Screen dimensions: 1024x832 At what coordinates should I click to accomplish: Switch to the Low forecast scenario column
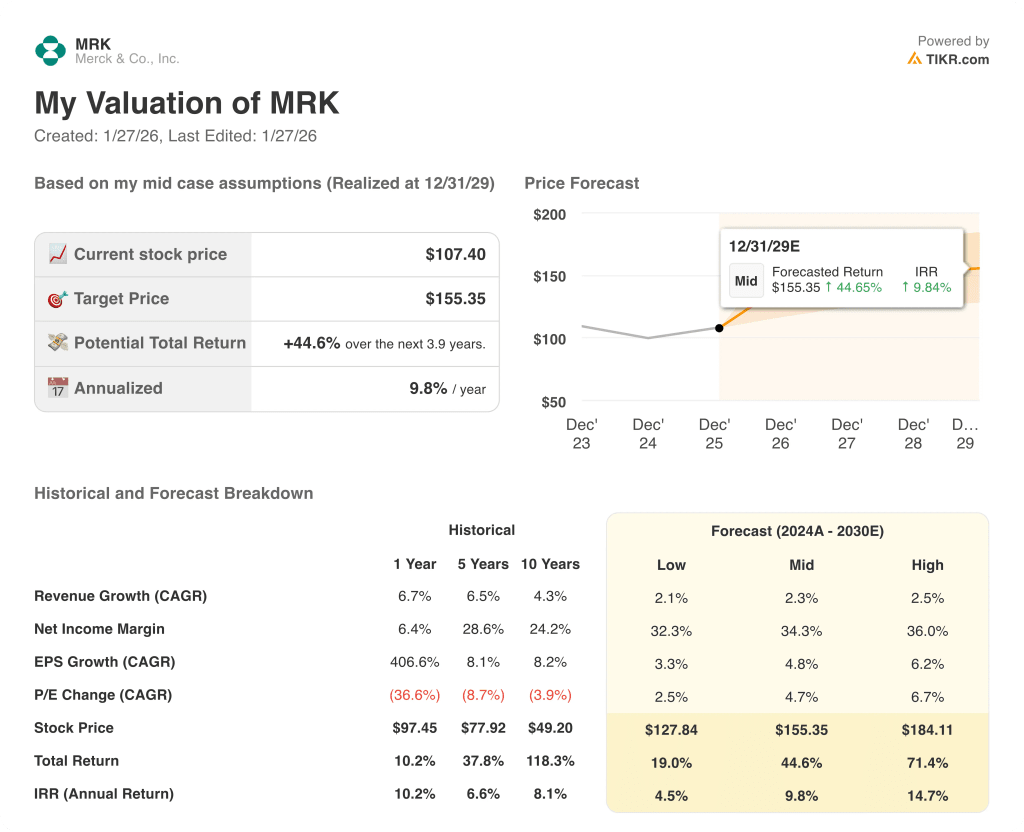coord(671,565)
